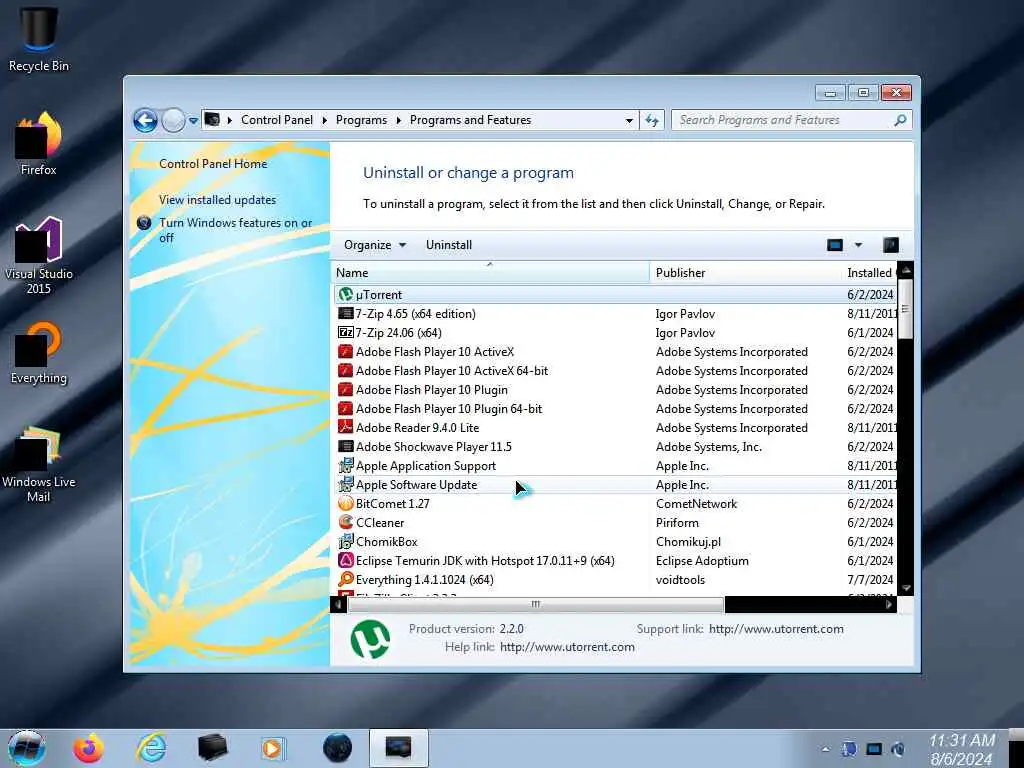
Task: Select Adobe Flash Player 10 ActiveX 64-bit row
Action: pyautogui.click(x=615, y=370)
